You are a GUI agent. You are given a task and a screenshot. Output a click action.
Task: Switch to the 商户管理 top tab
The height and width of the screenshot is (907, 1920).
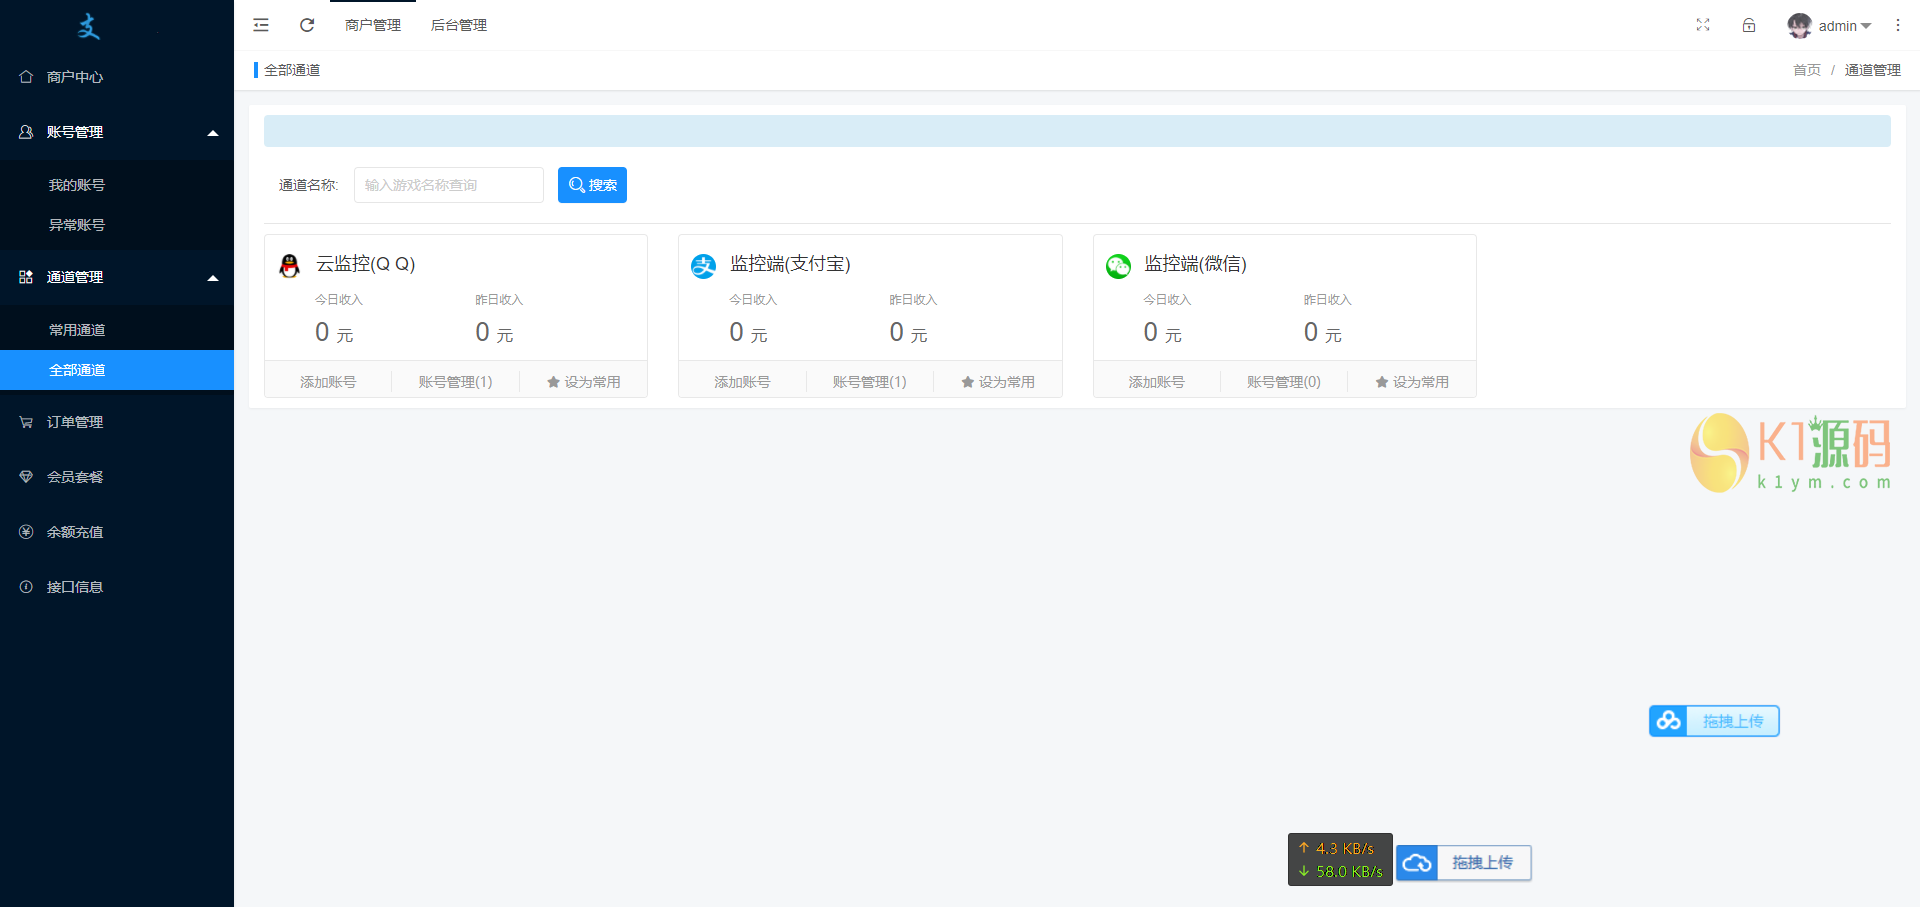pyautogui.click(x=373, y=25)
